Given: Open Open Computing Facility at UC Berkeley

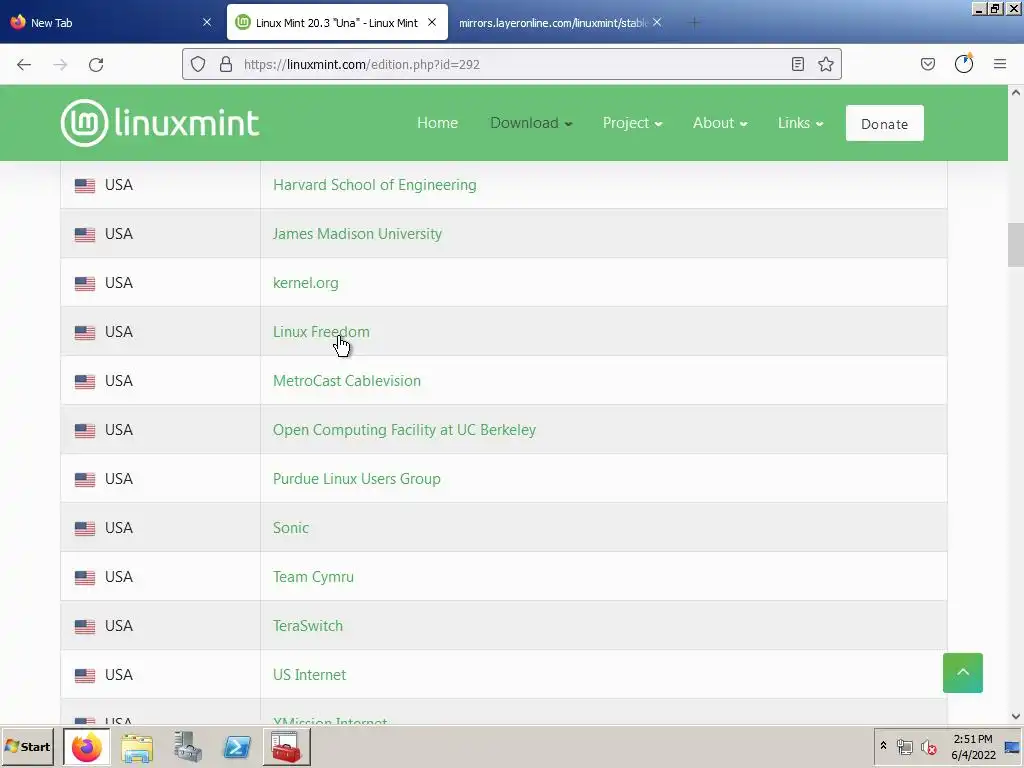Looking at the screenshot, I should (404, 430).
